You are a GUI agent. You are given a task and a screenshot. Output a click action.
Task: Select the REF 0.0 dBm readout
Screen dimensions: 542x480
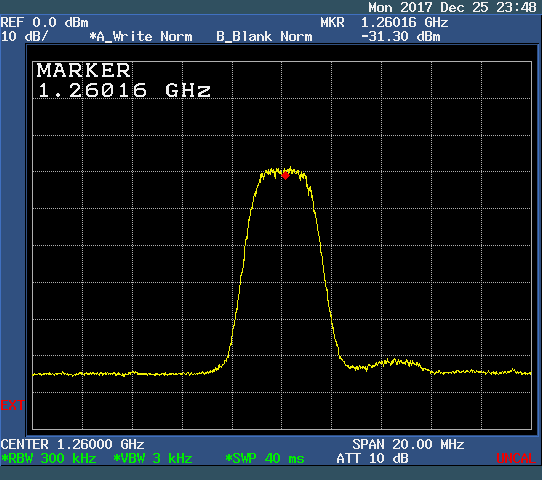(45, 22)
